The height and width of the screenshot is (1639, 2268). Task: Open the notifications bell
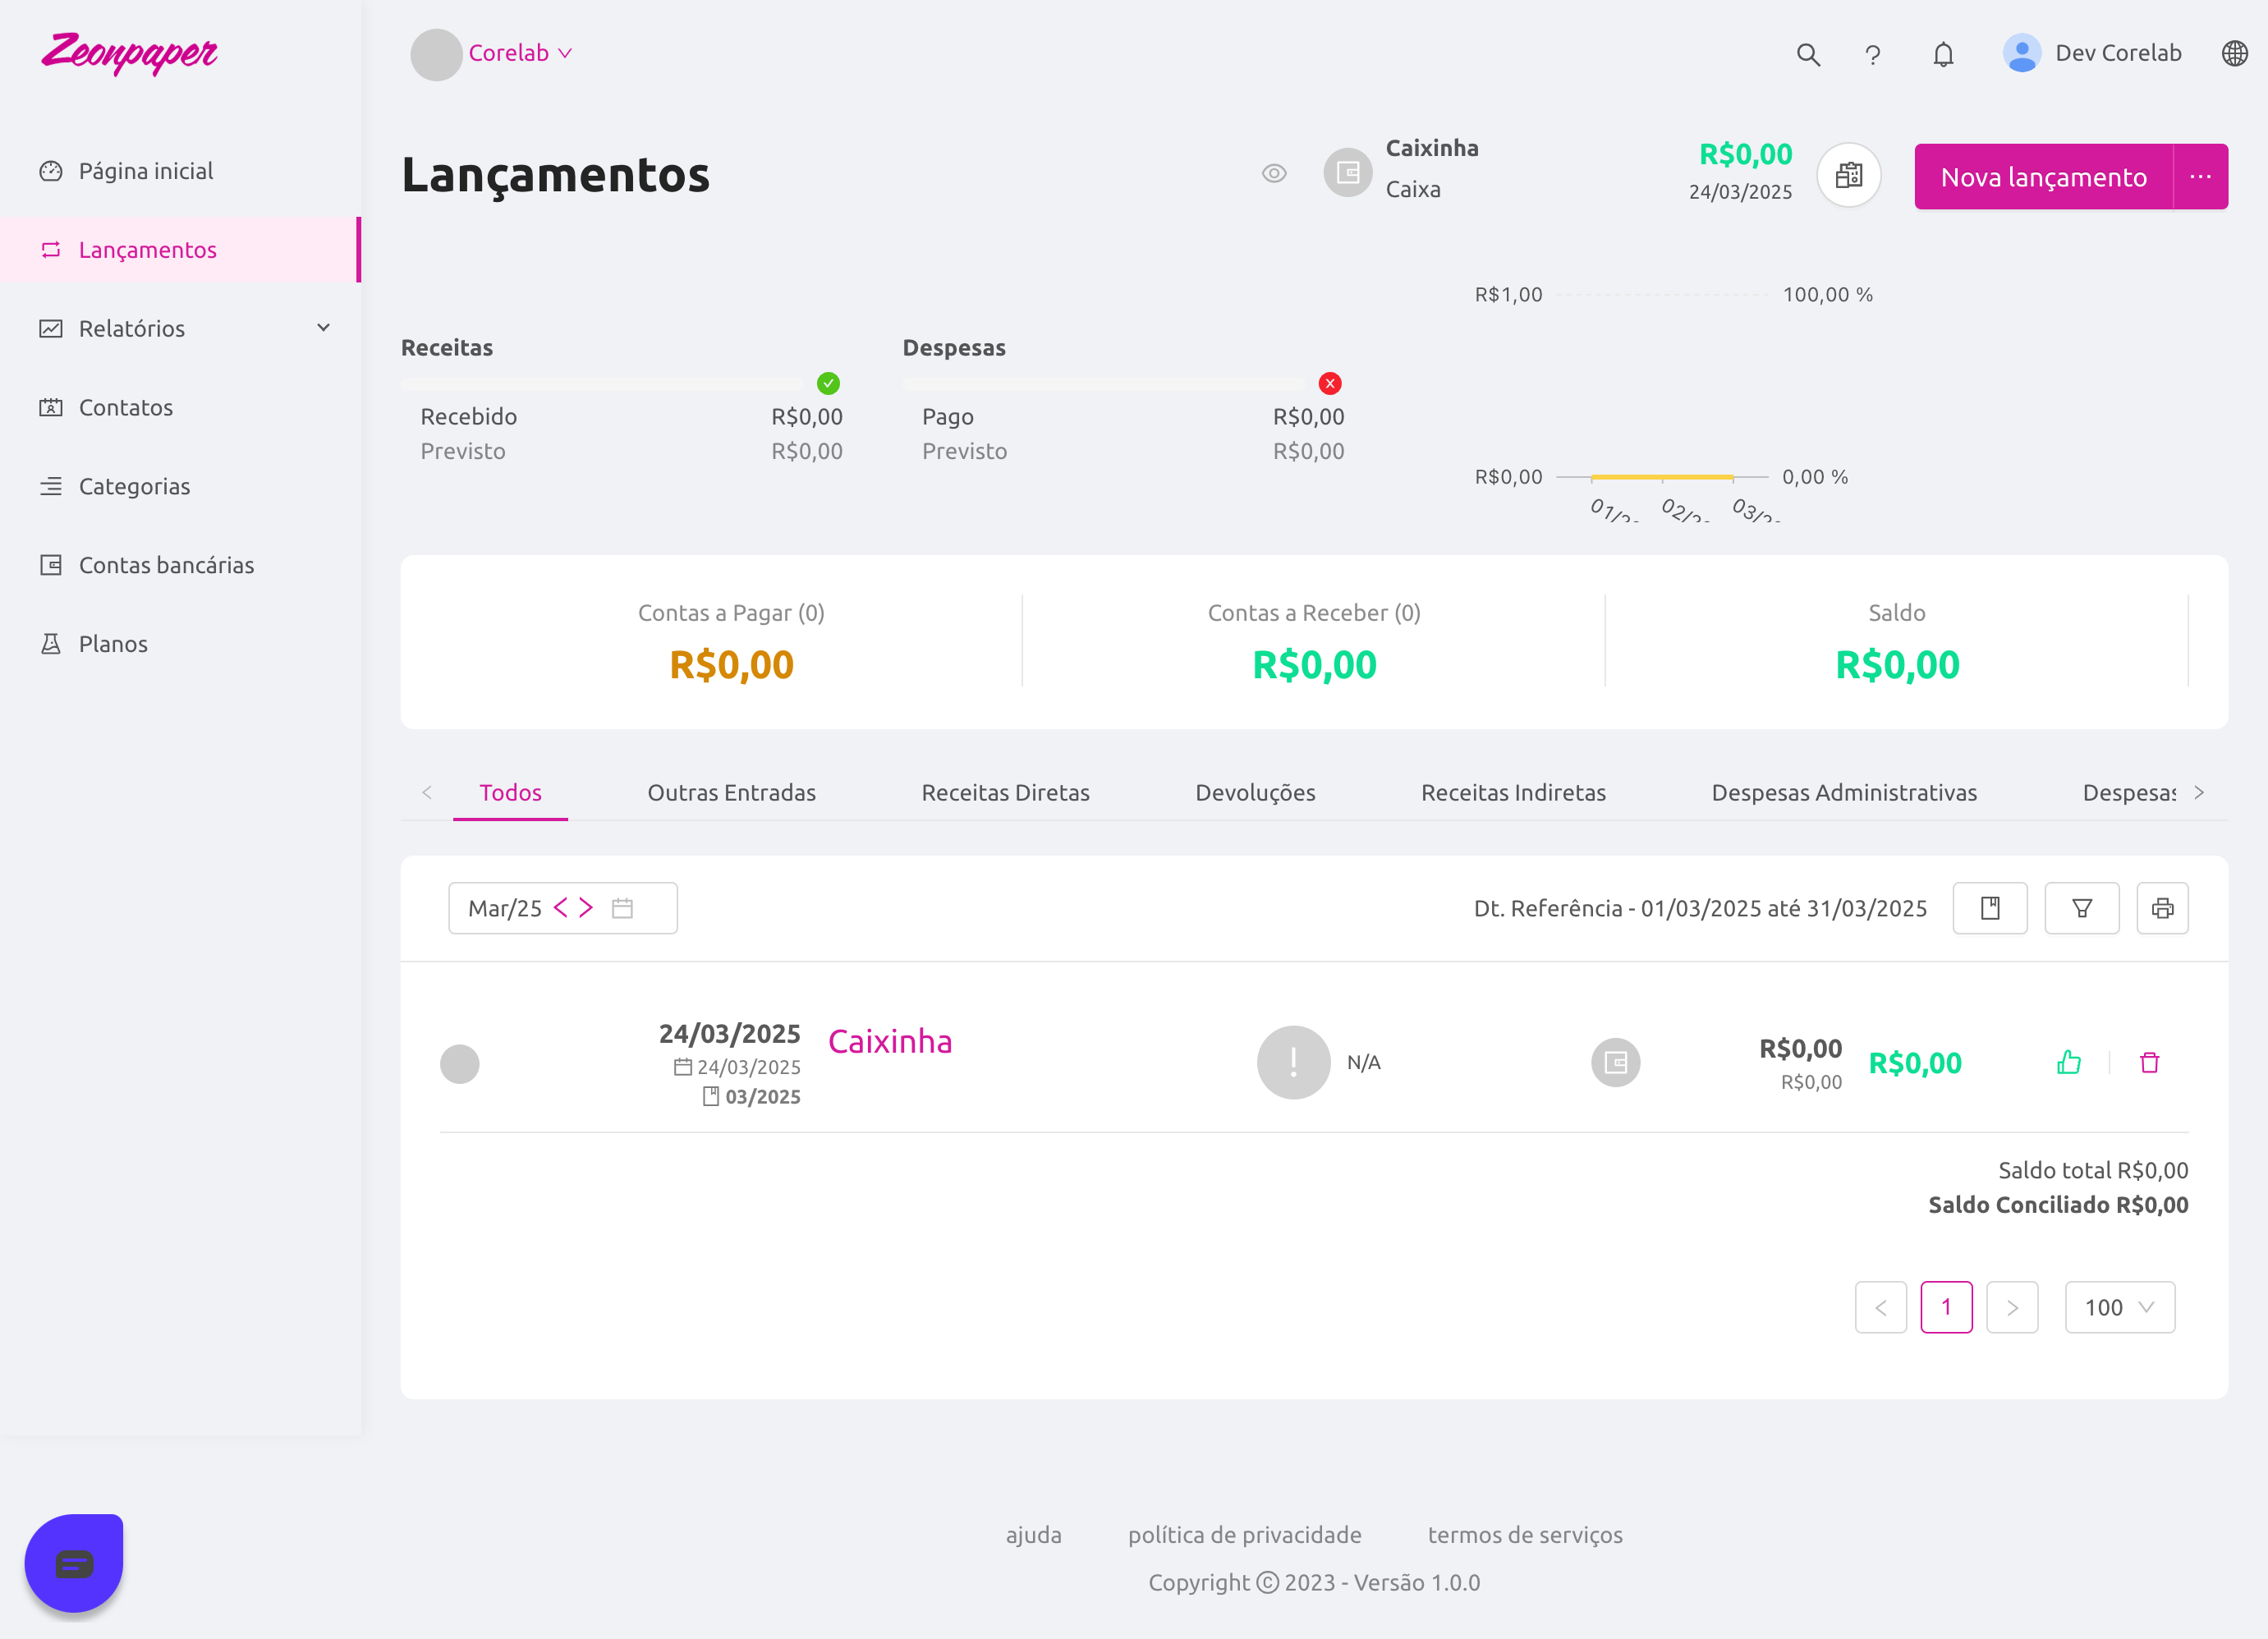pyautogui.click(x=1942, y=54)
